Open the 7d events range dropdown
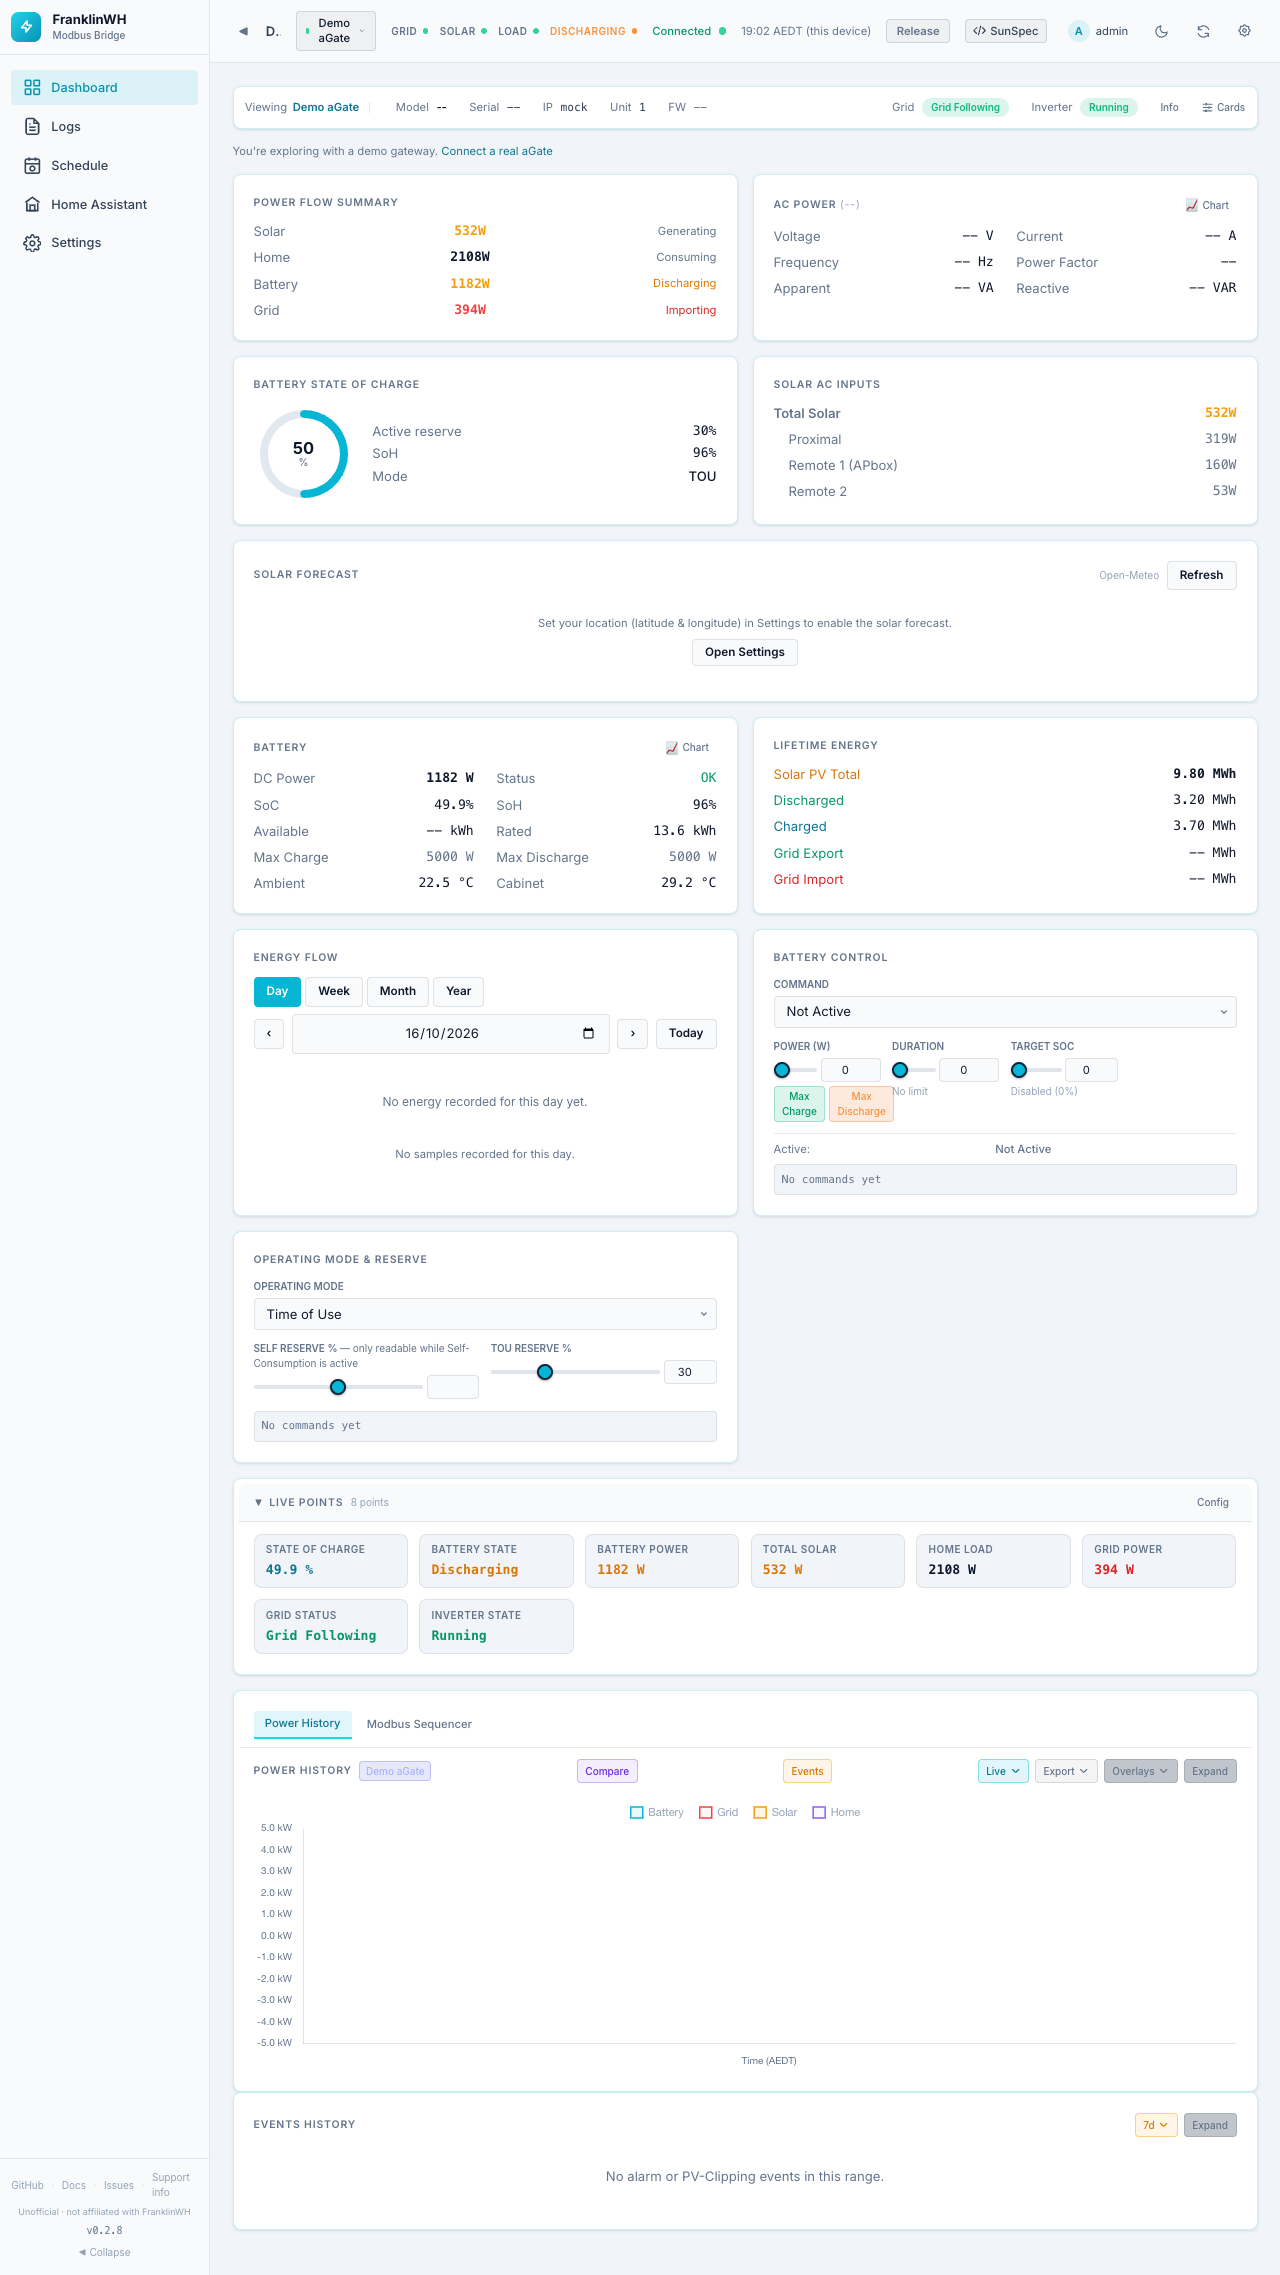 1156,2125
